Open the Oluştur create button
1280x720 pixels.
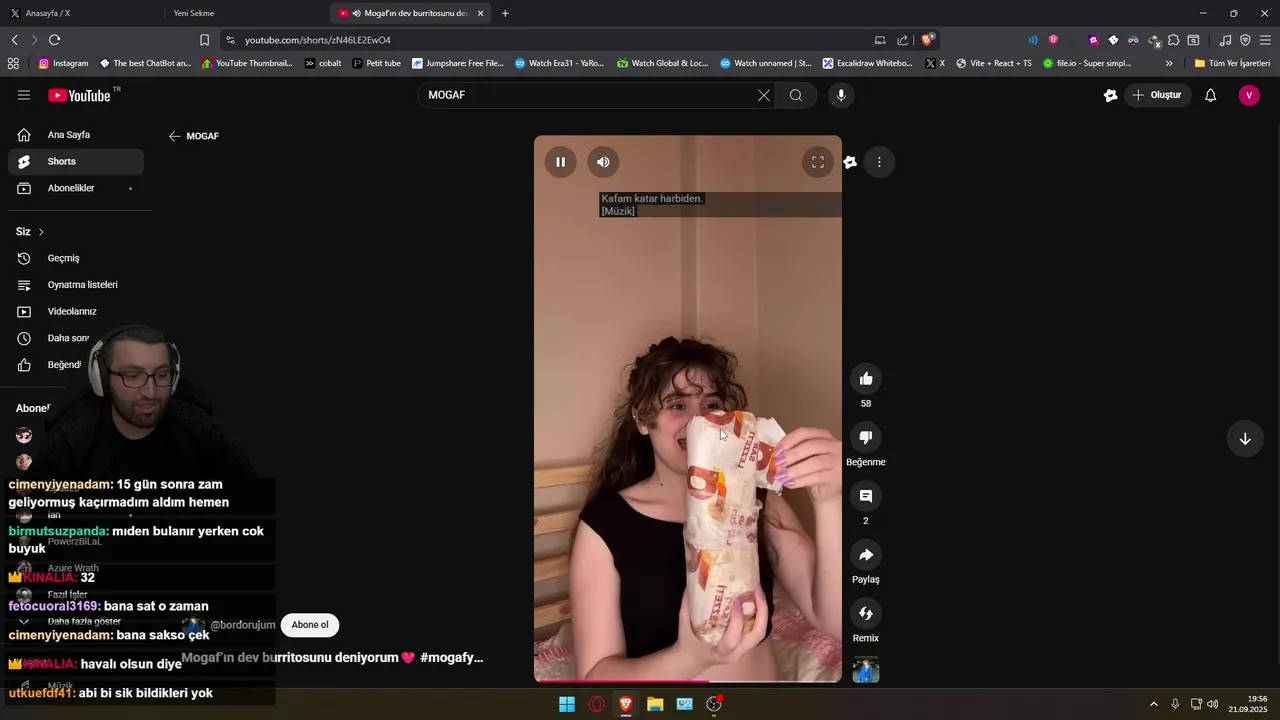[1158, 95]
